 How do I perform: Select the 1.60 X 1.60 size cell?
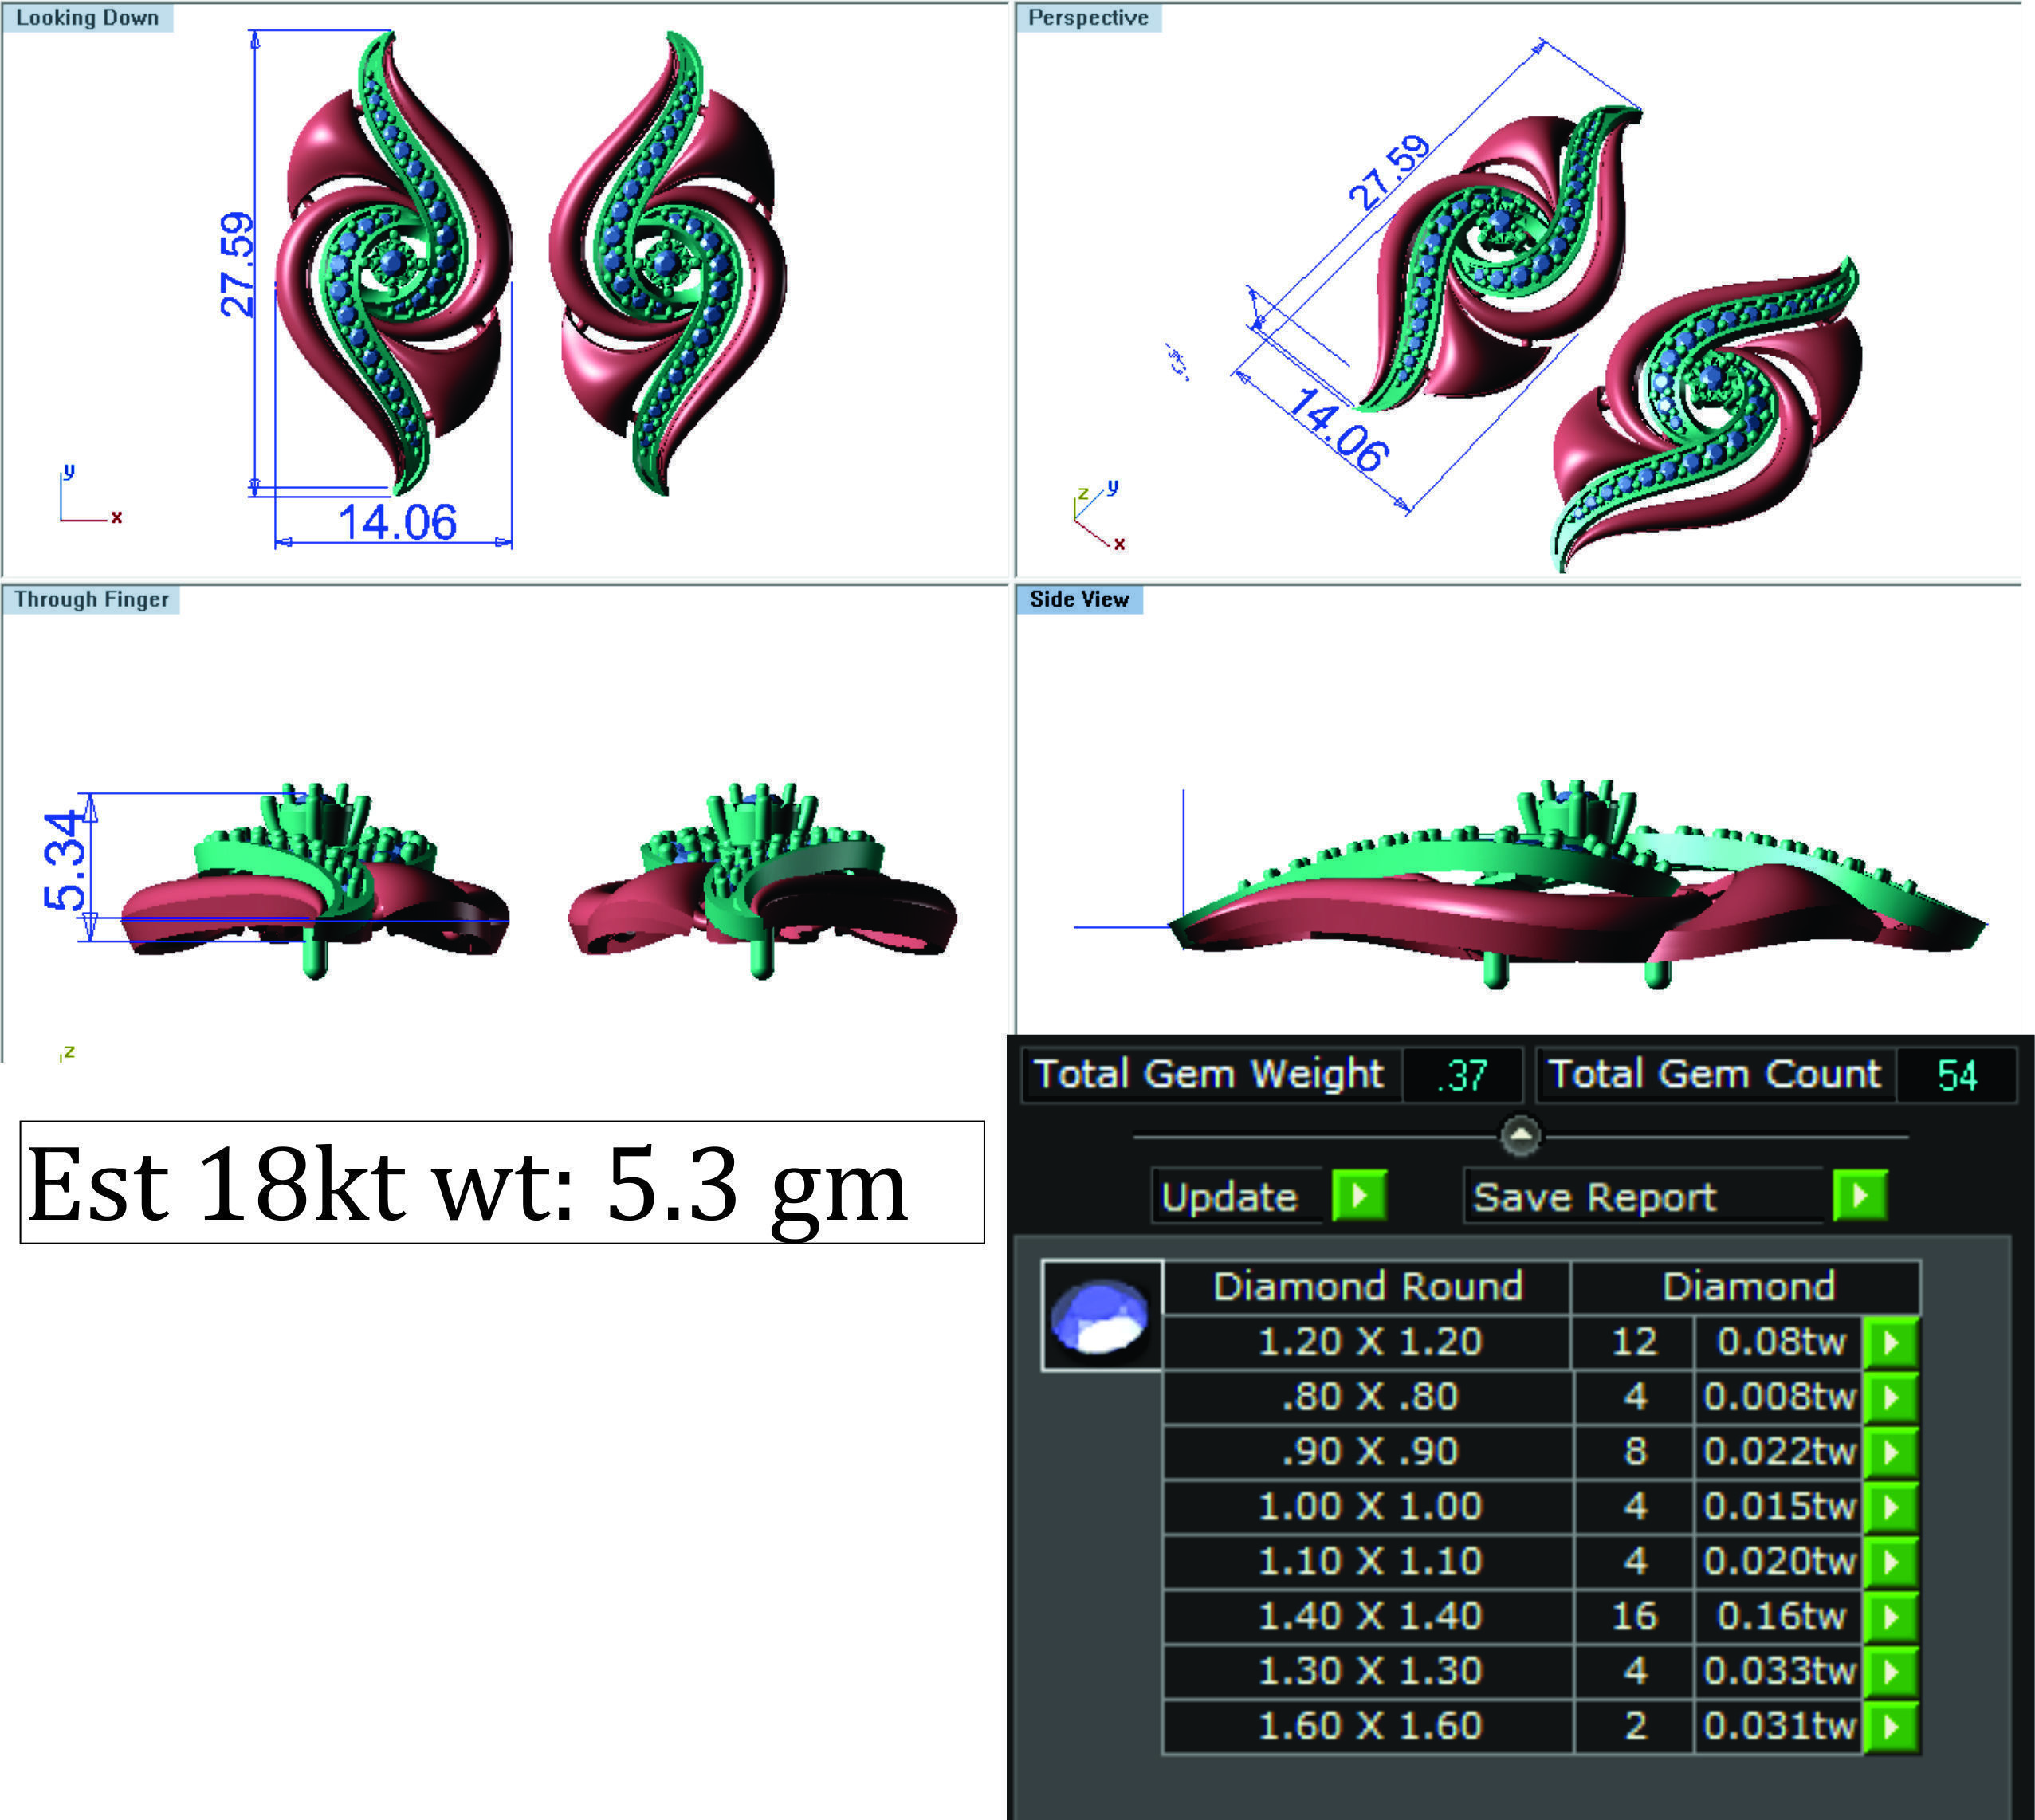pos(1369,1727)
